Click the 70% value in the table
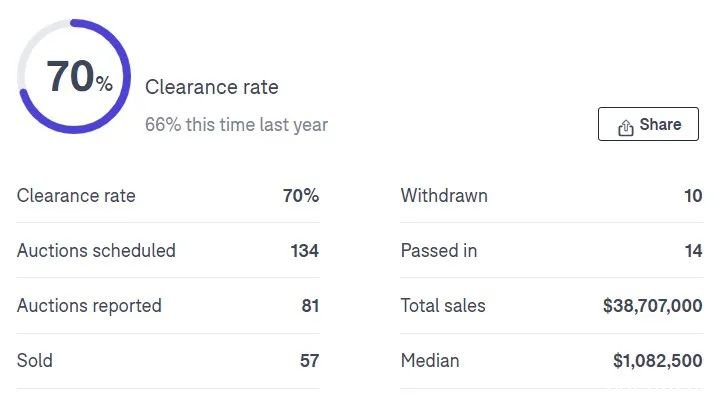The width and height of the screenshot is (717, 397). coord(301,196)
